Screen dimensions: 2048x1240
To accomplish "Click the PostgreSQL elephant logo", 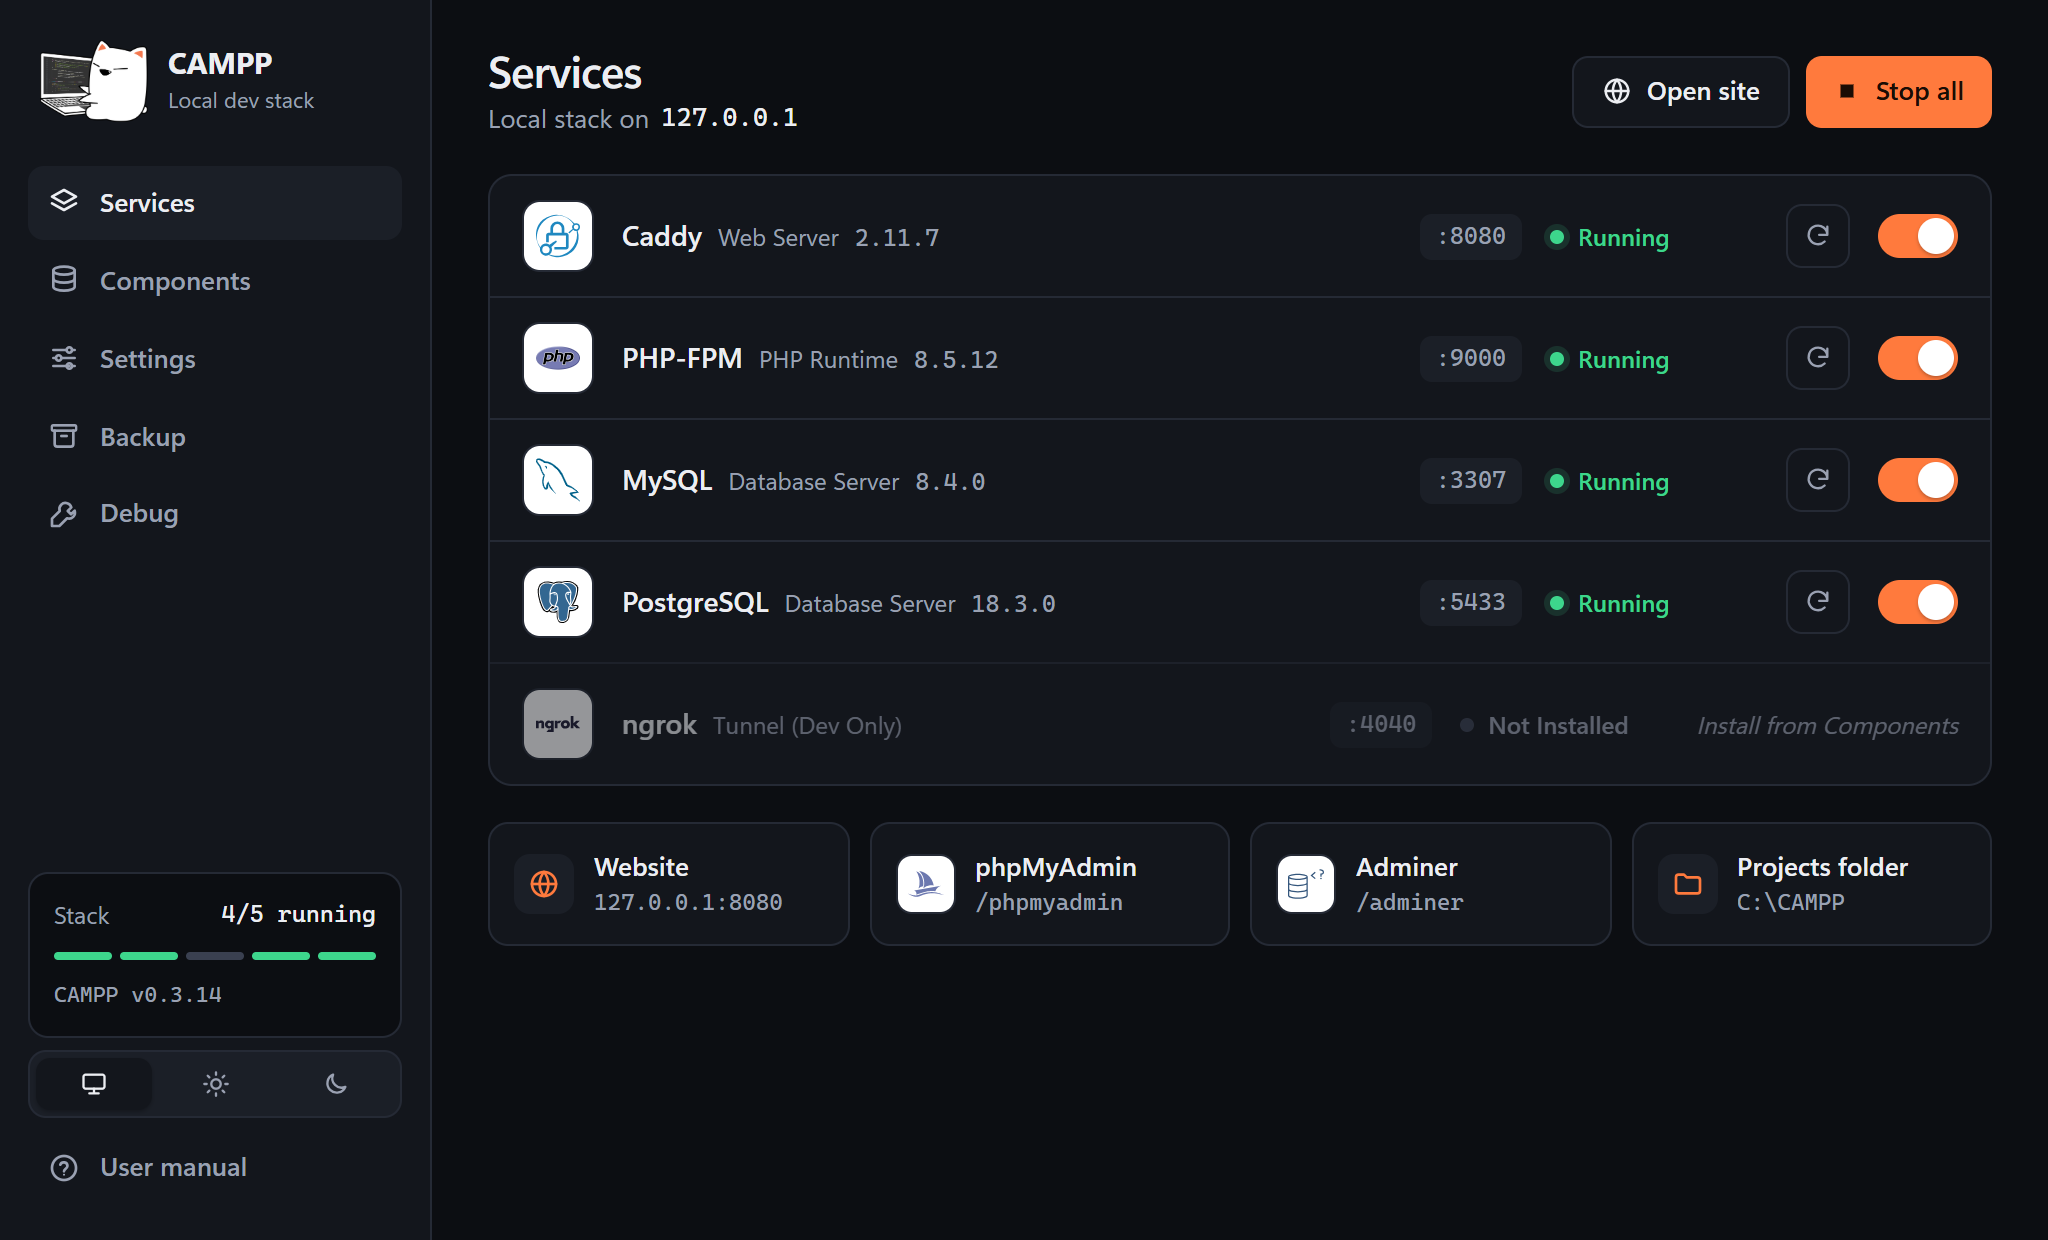I will [558, 602].
